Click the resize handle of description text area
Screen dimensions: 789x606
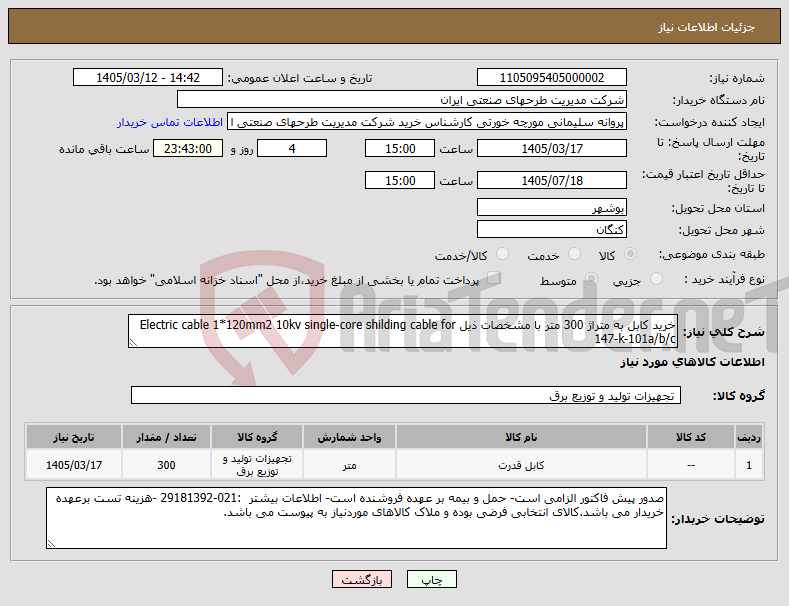[x=133, y=343]
